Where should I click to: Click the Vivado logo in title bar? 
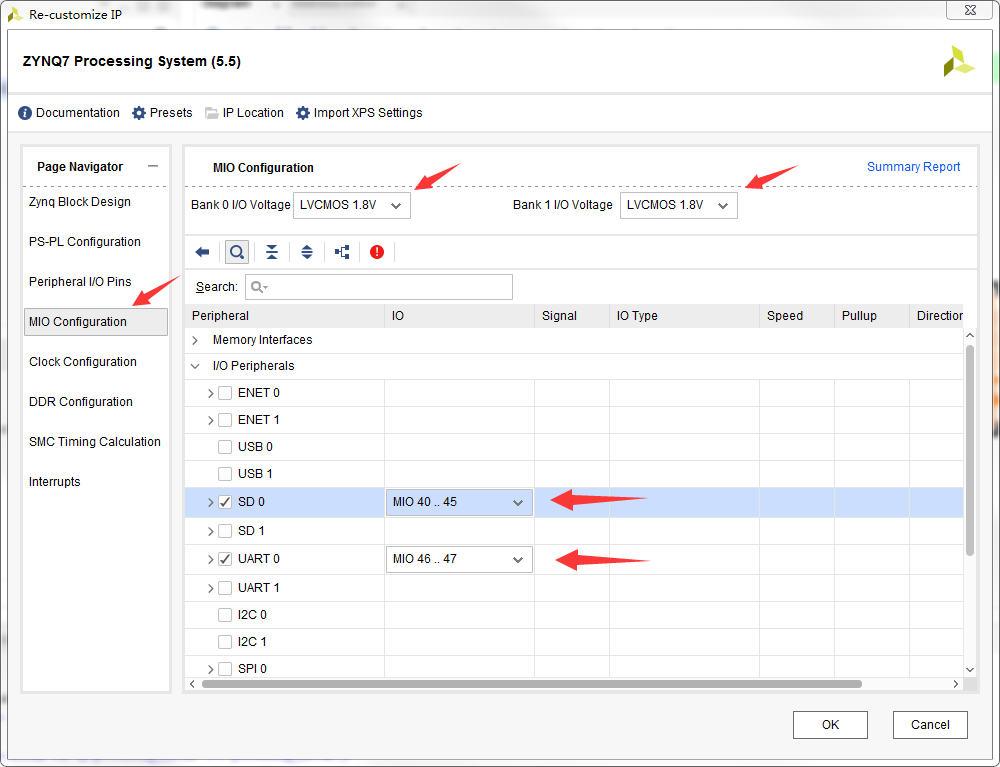[15, 14]
